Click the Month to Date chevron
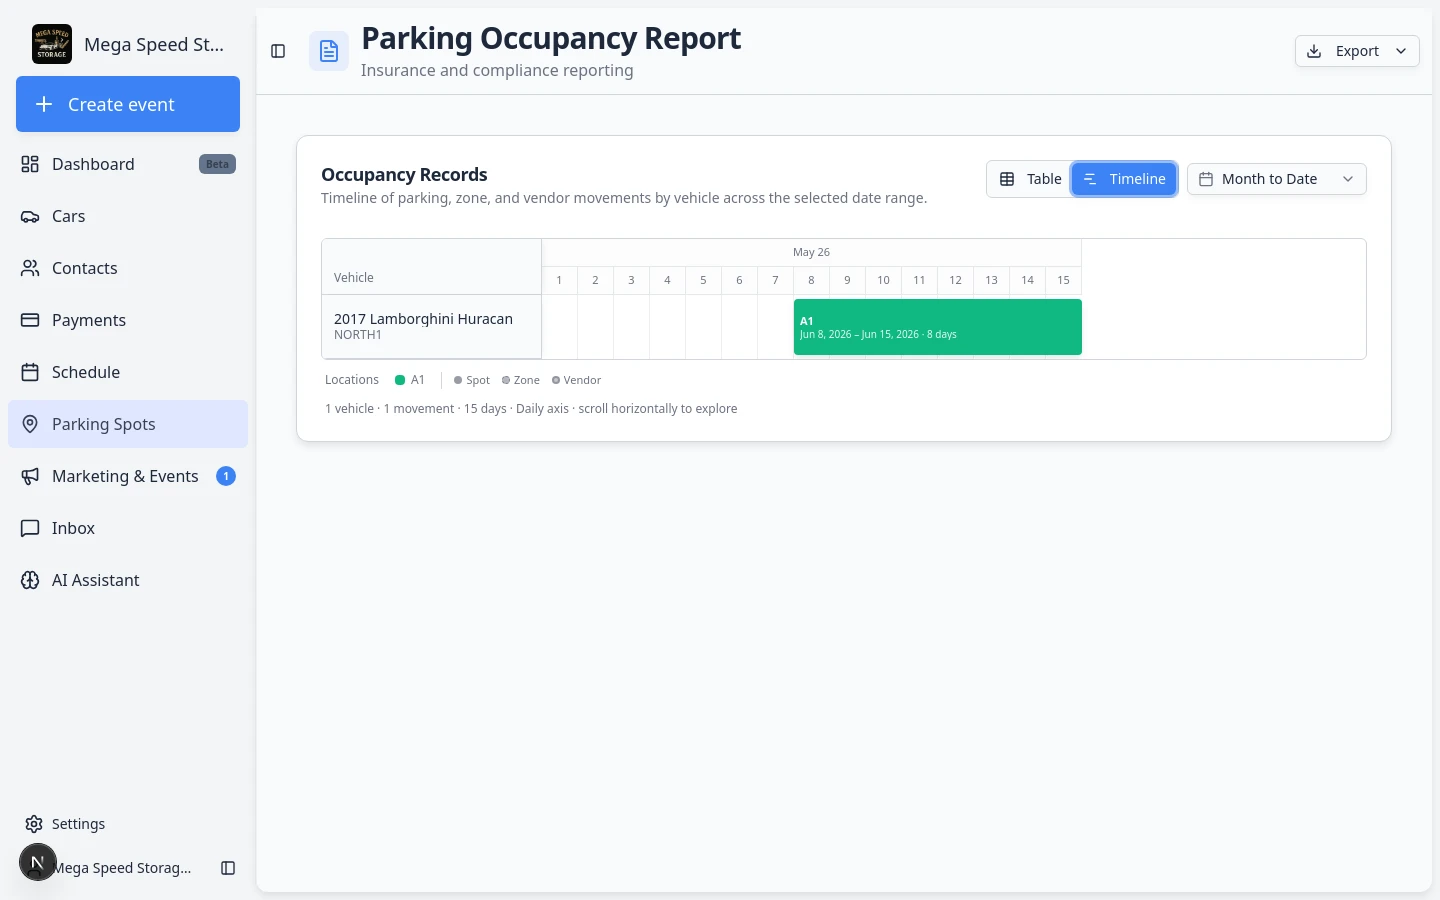This screenshot has height=900, width=1440. [x=1348, y=179]
